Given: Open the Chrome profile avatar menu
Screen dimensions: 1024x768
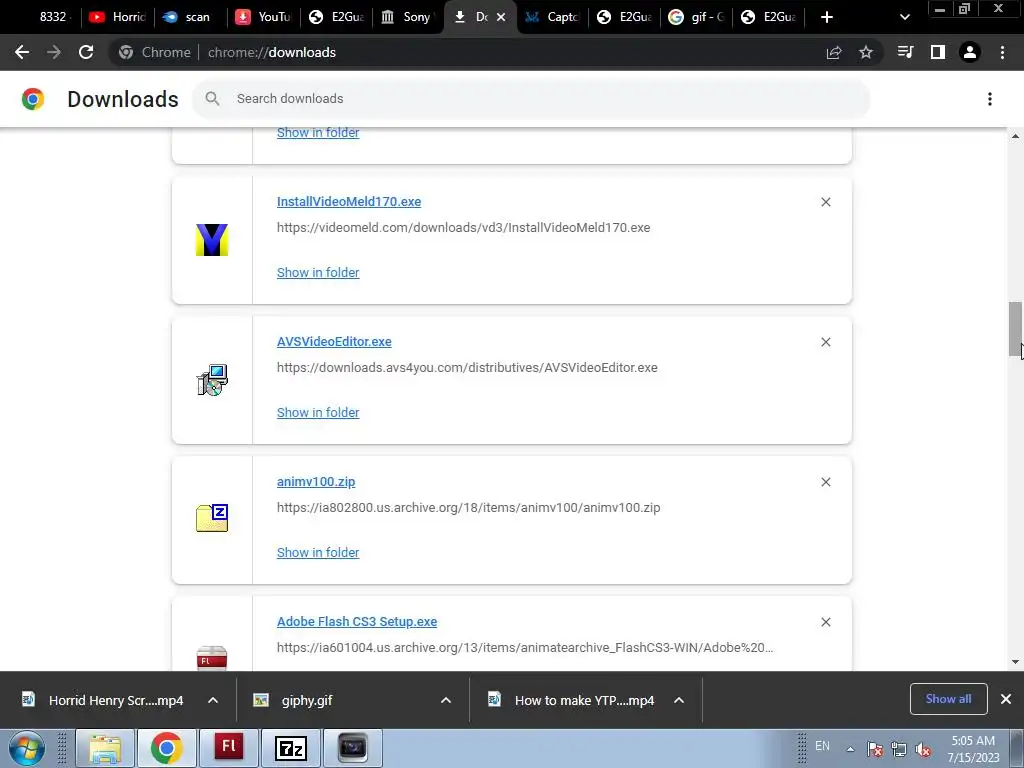Looking at the screenshot, I should click(x=970, y=52).
